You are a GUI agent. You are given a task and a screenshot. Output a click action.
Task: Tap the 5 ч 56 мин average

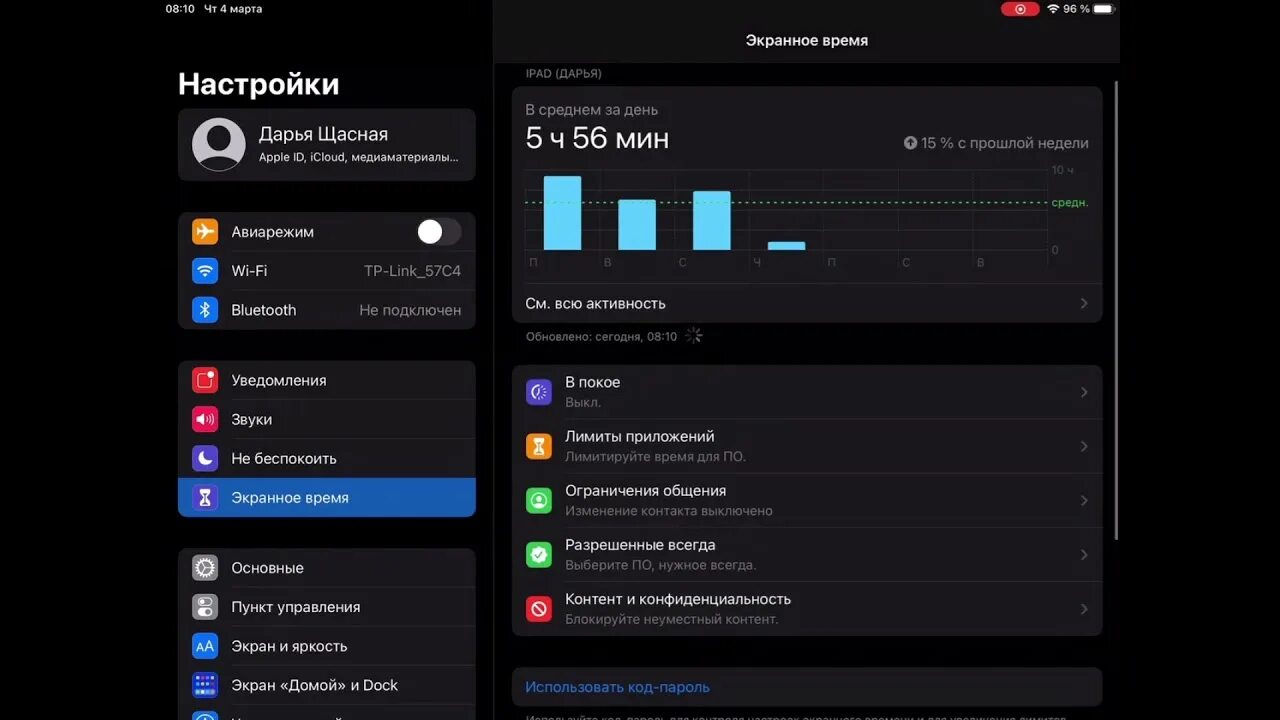(x=597, y=138)
